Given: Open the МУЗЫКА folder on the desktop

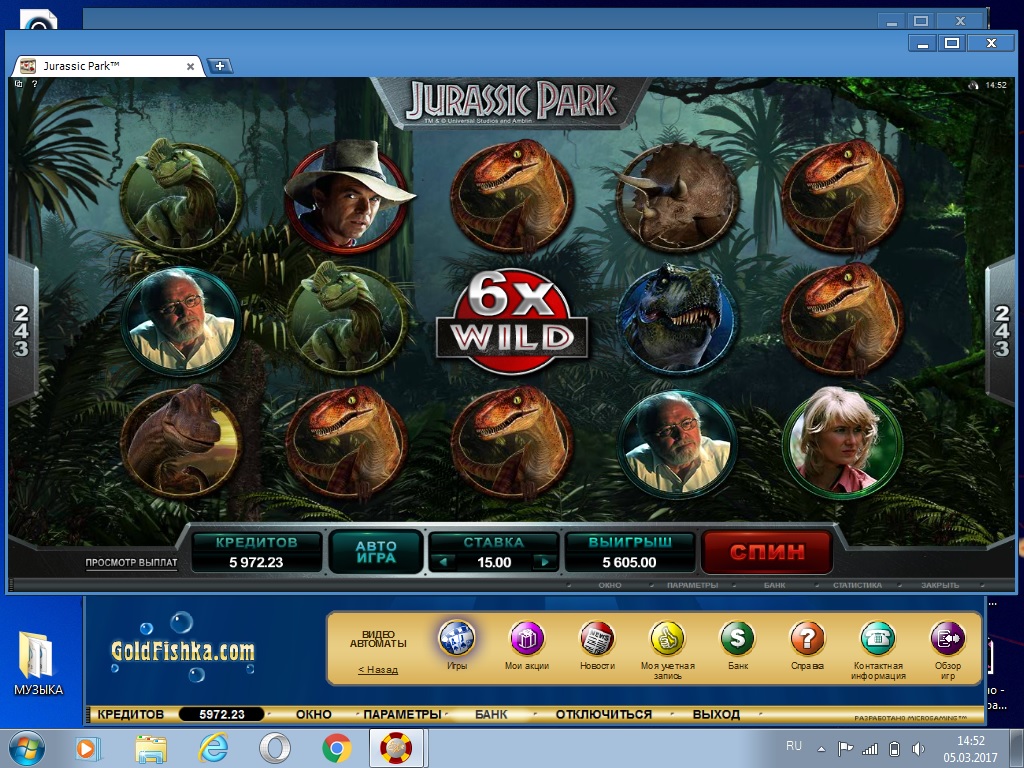Looking at the screenshot, I should [x=39, y=662].
